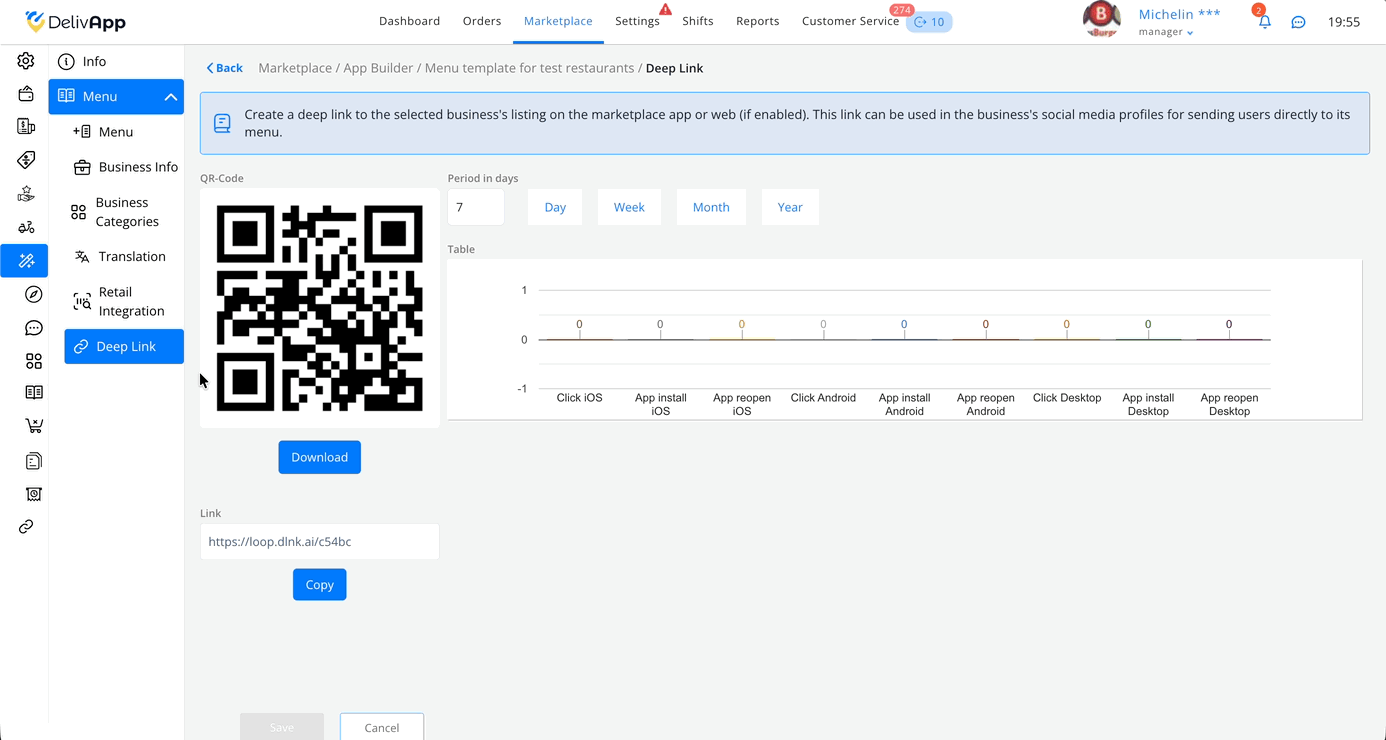1386x740 pixels.
Task: Click the Period in days input field
Action: 476,207
